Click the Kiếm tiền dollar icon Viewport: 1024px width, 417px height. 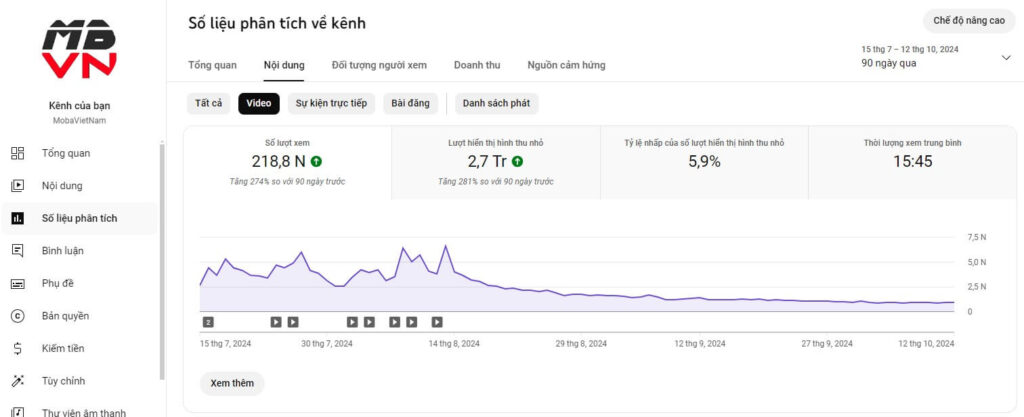(17, 348)
